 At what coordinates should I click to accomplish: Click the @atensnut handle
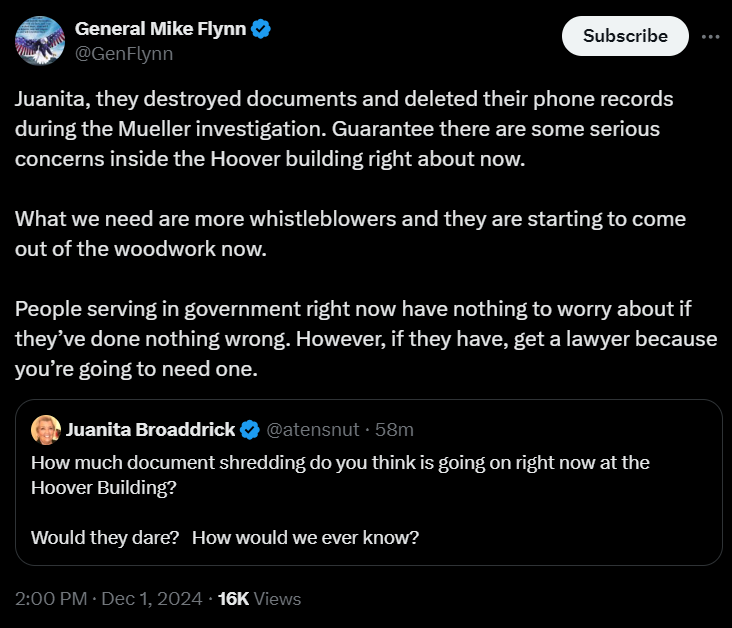pyautogui.click(x=314, y=430)
